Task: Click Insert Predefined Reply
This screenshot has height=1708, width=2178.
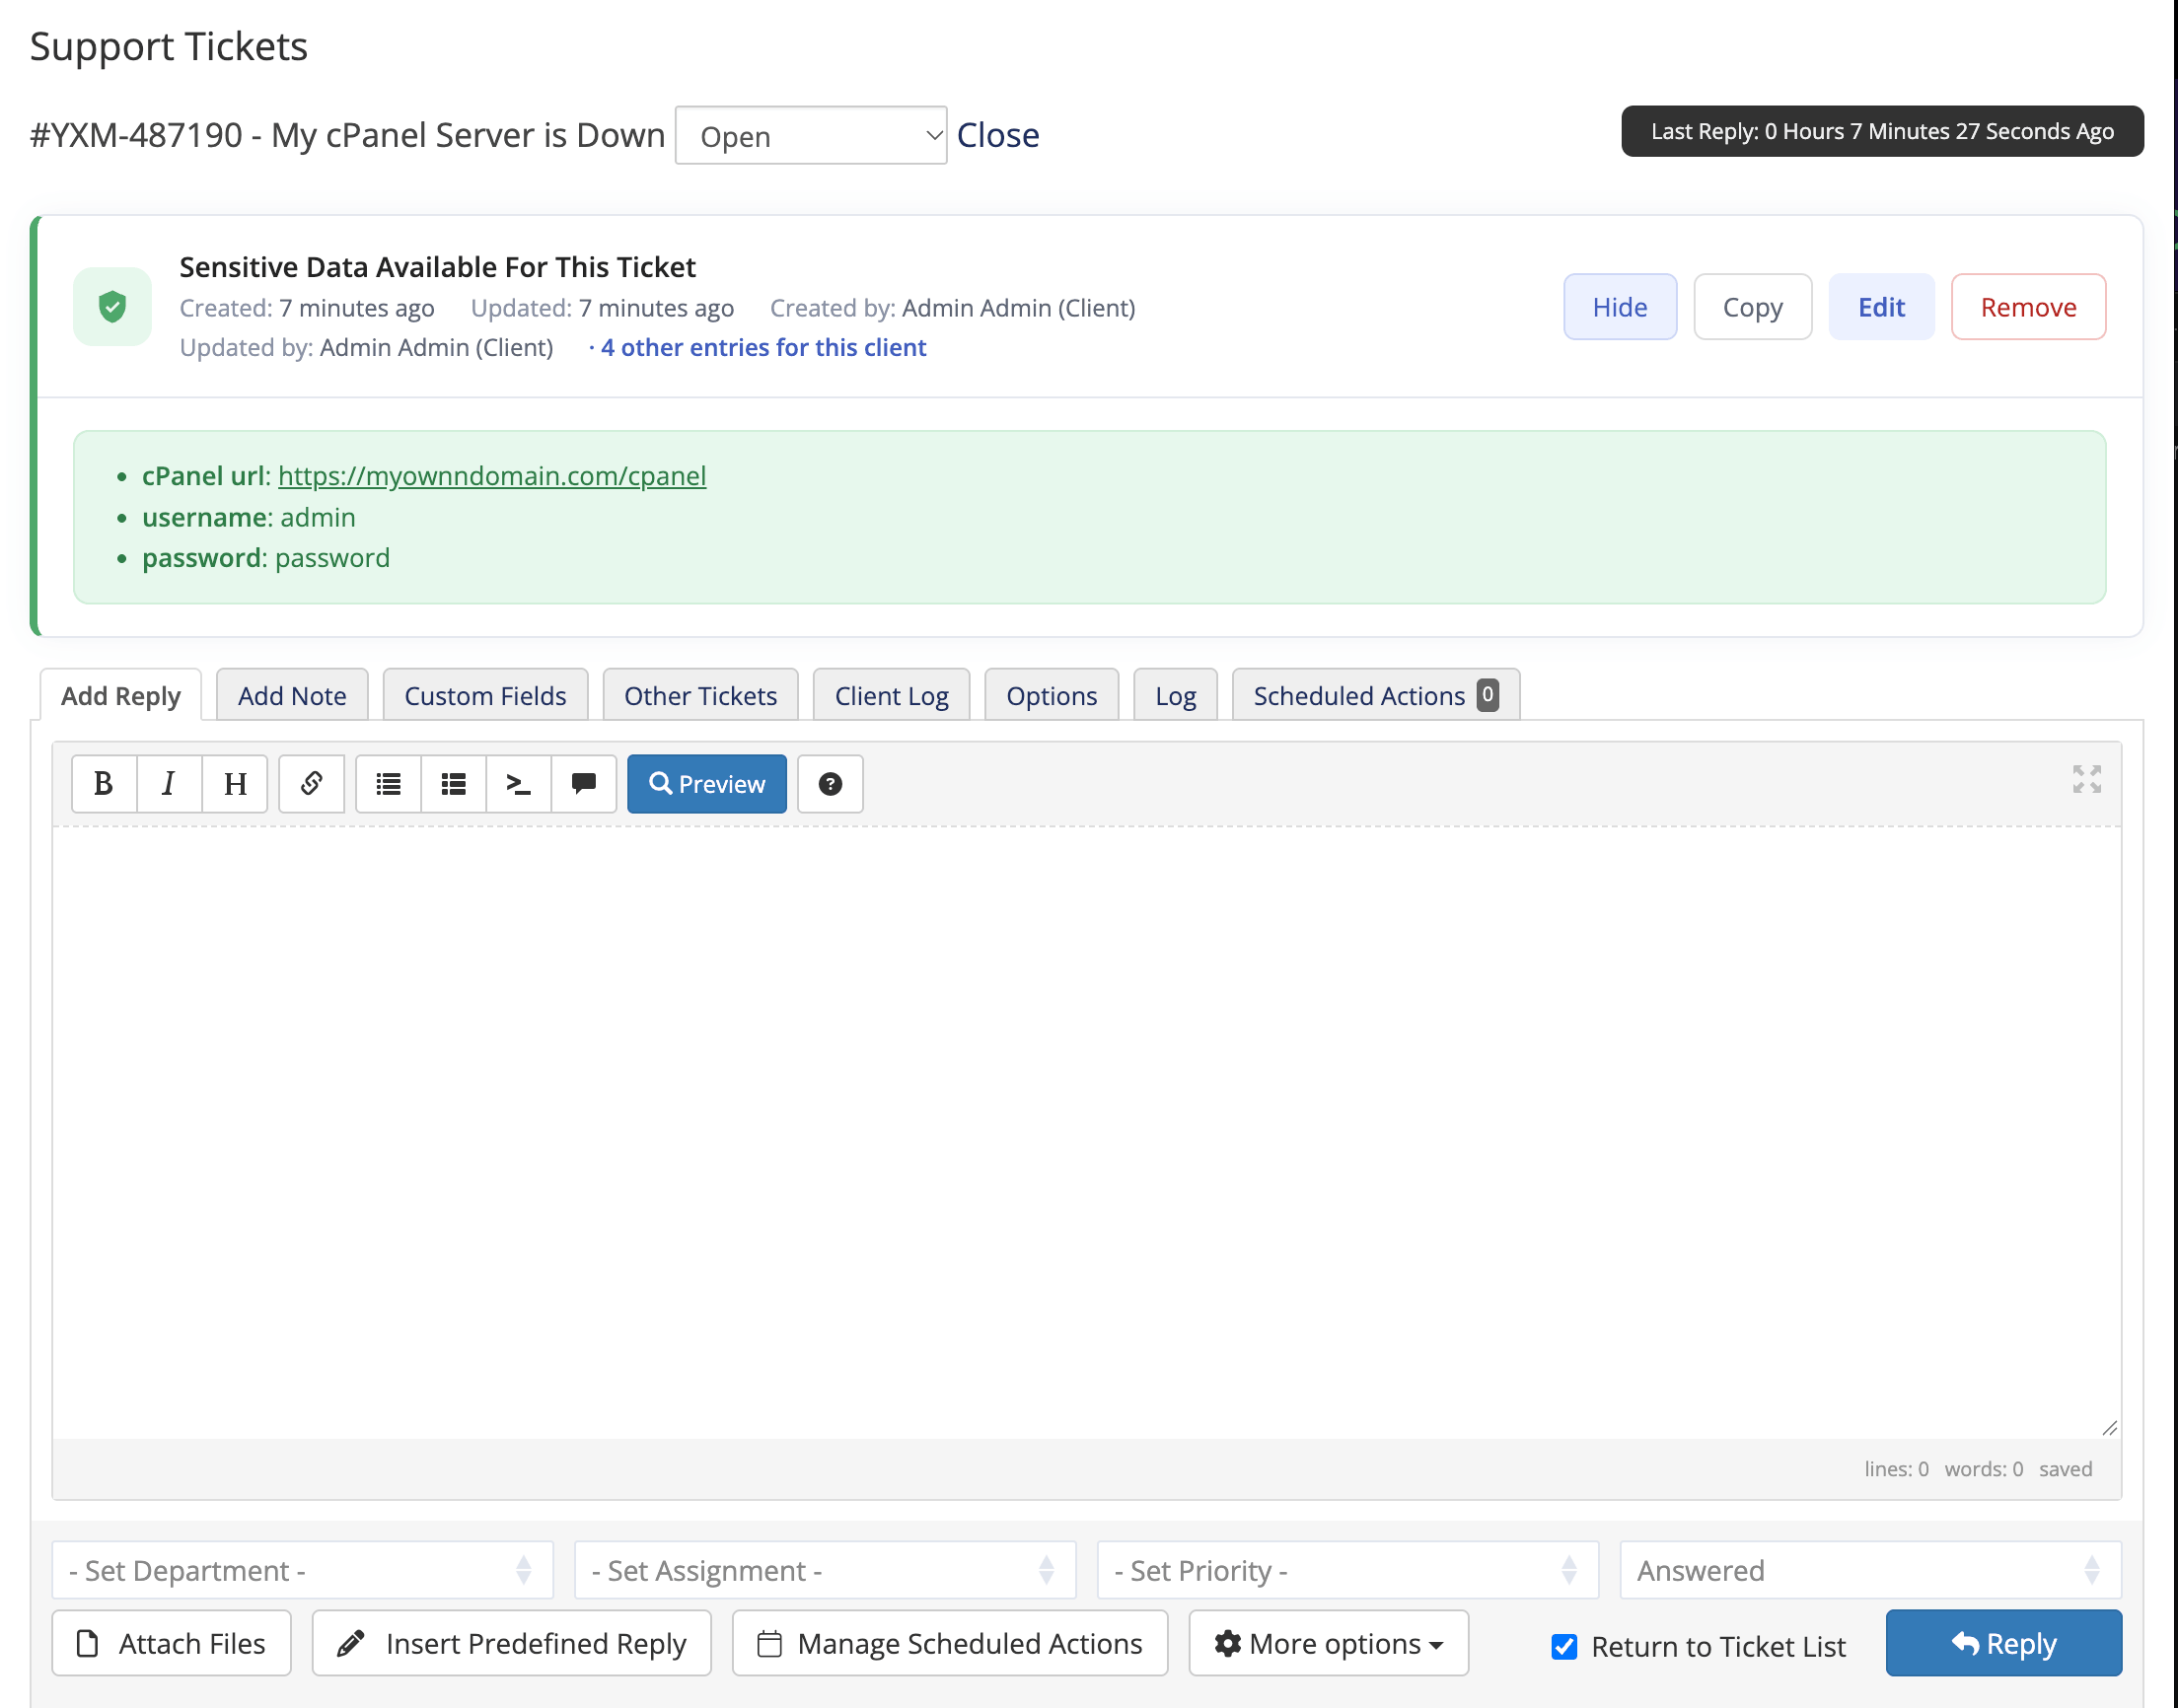Action: (511, 1643)
